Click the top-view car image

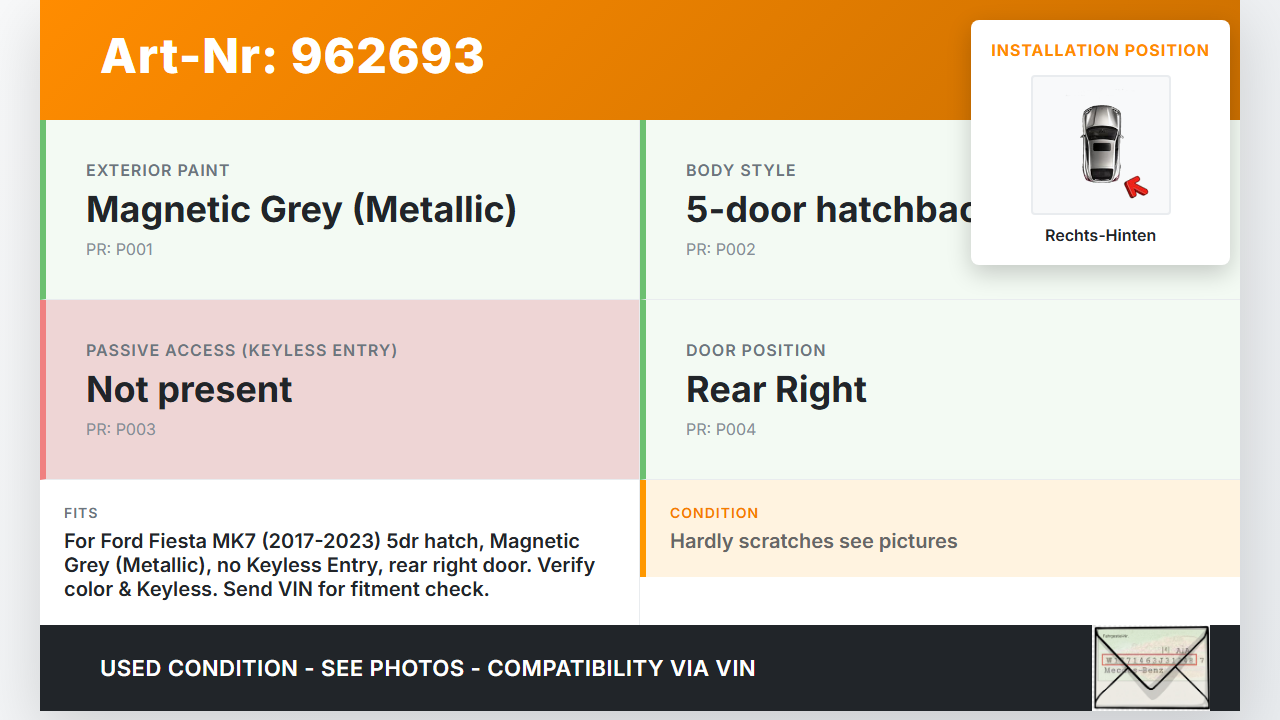coord(1100,144)
